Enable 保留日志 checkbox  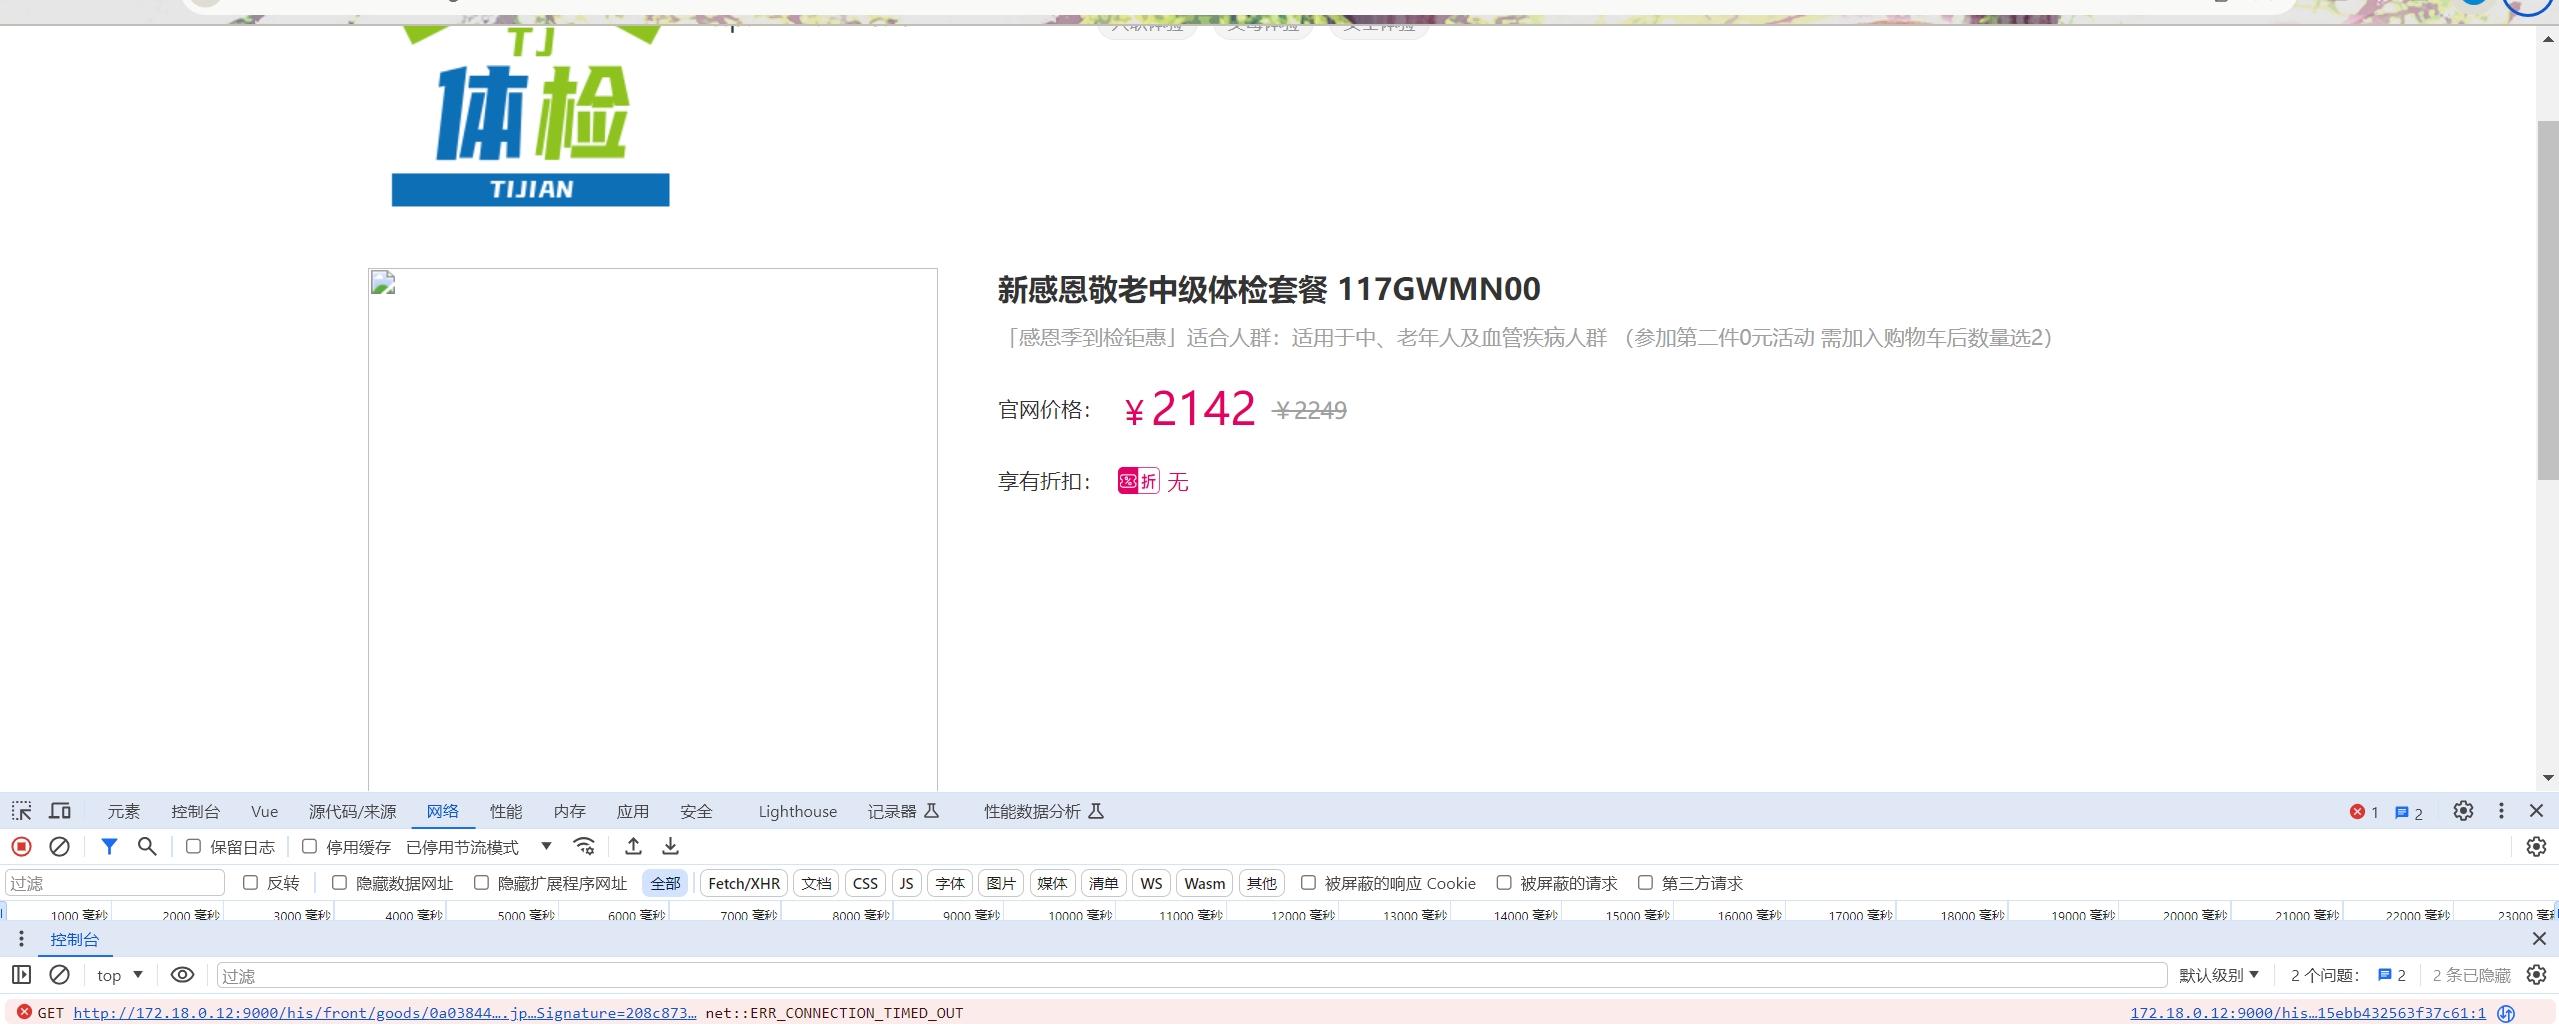tap(194, 846)
